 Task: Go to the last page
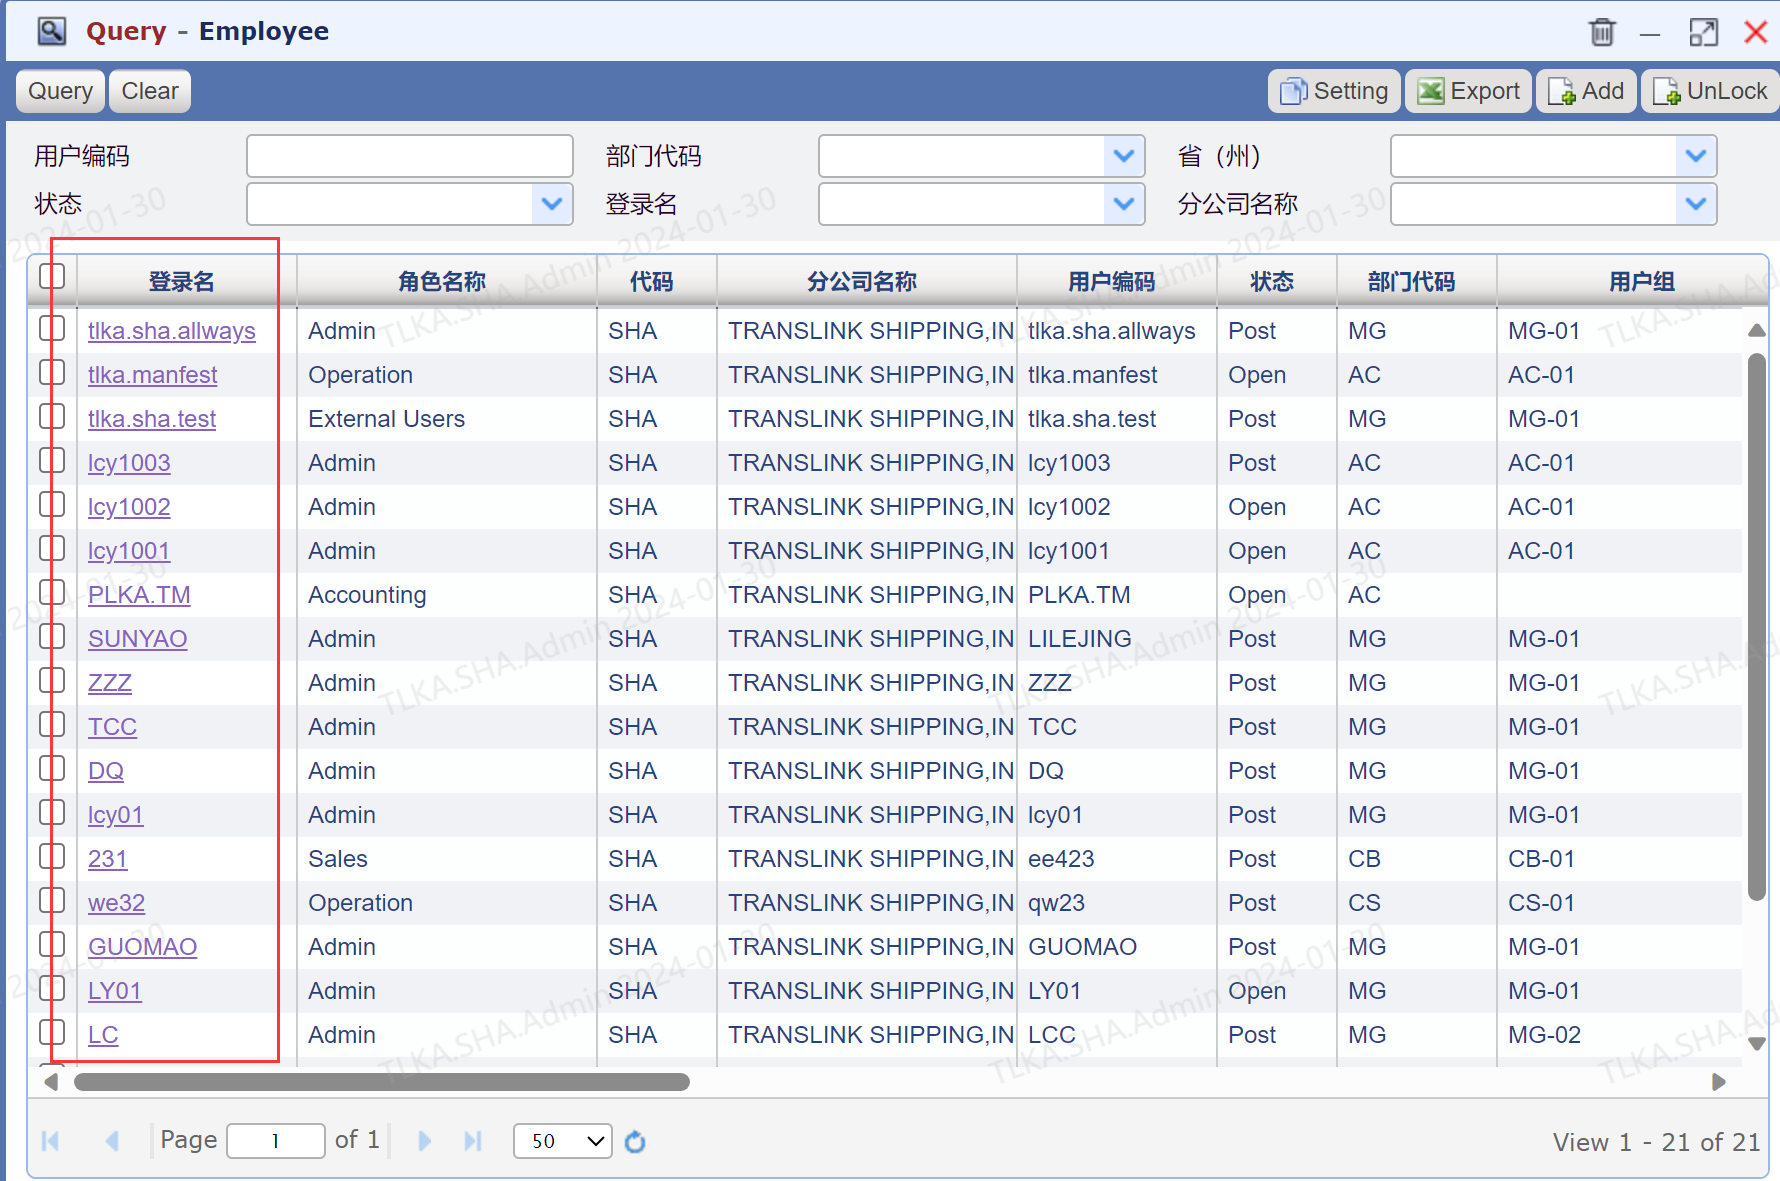tap(473, 1141)
